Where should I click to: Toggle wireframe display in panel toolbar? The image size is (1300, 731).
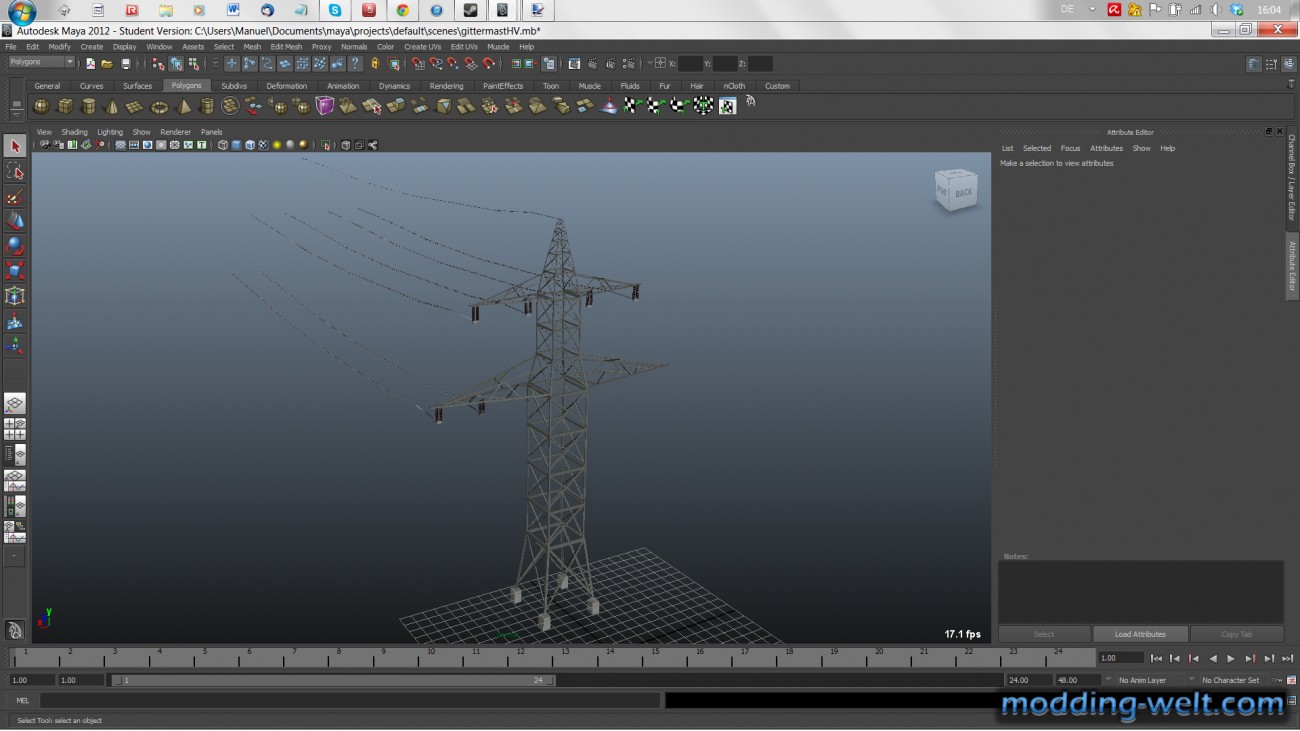pyautogui.click(x=223, y=145)
